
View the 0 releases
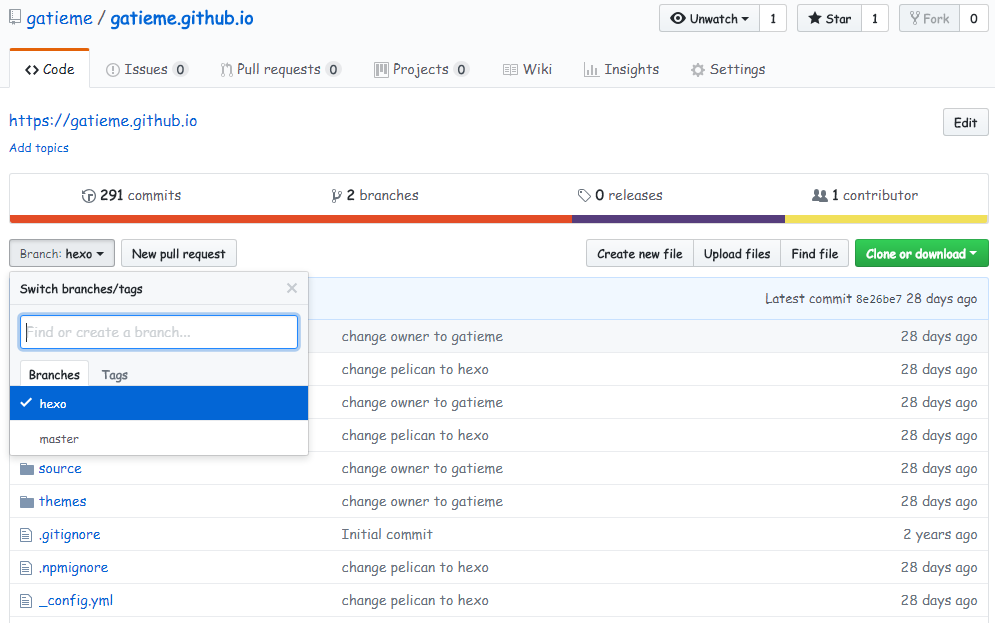[x=620, y=195]
